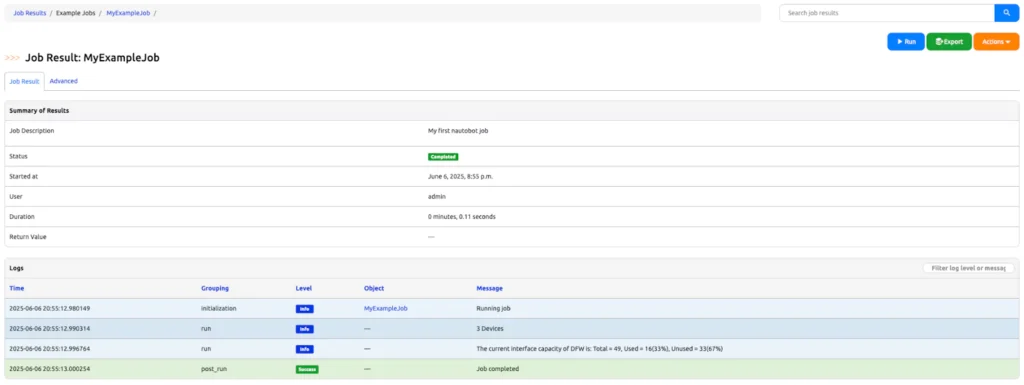Run the job with the Run button

pos(906,42)
